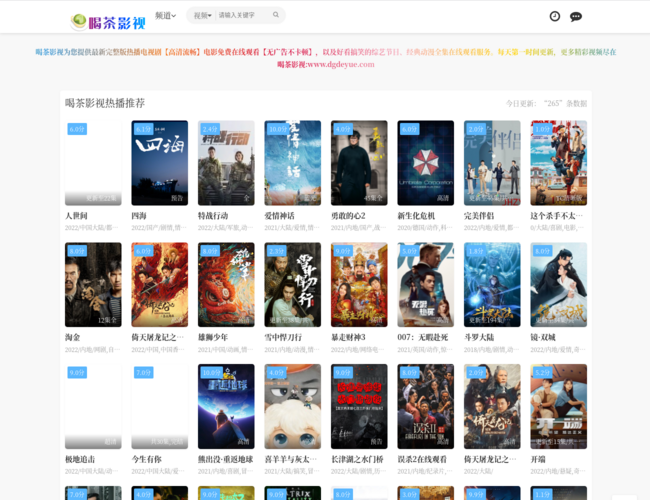650x500 pixels.
Task: Open 爱情神话 poster
Action: [293, 163]
